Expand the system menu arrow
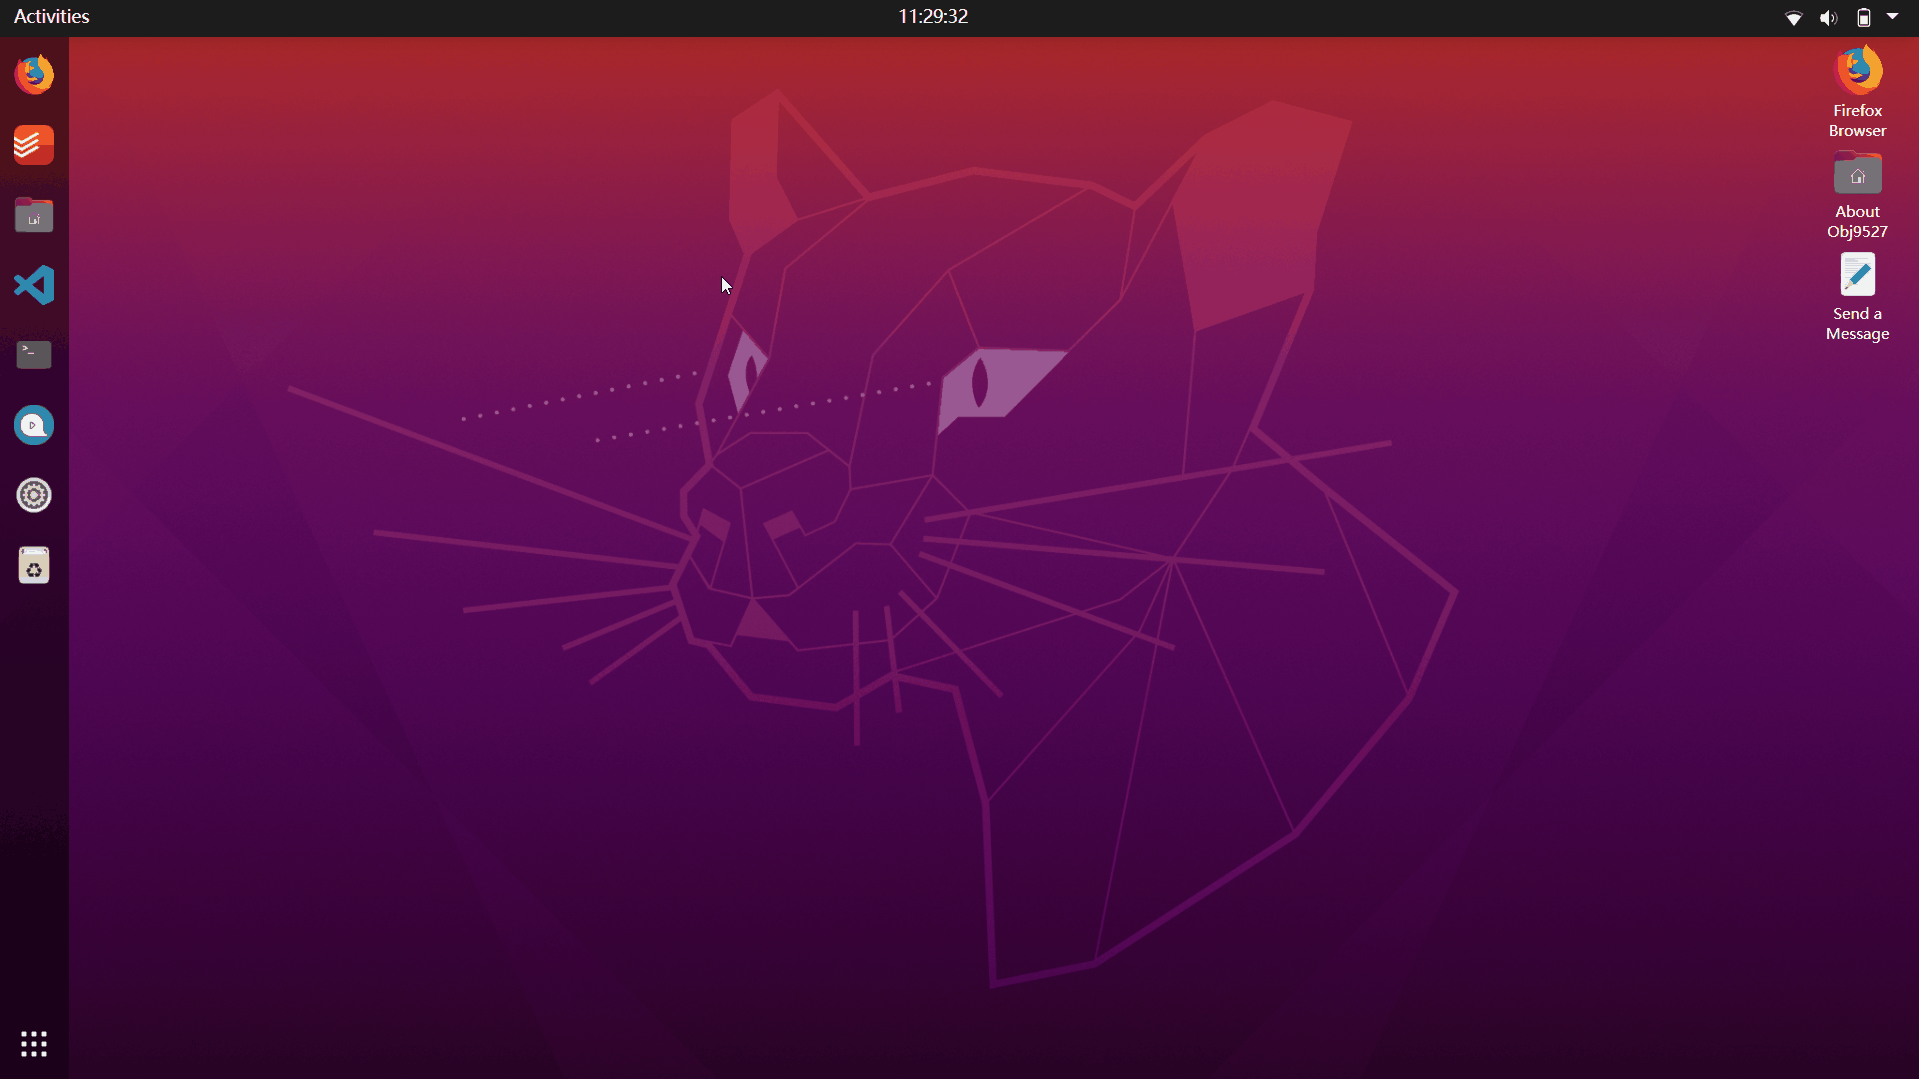Screen dimensions: 1919x1079 pos(1892,16)
